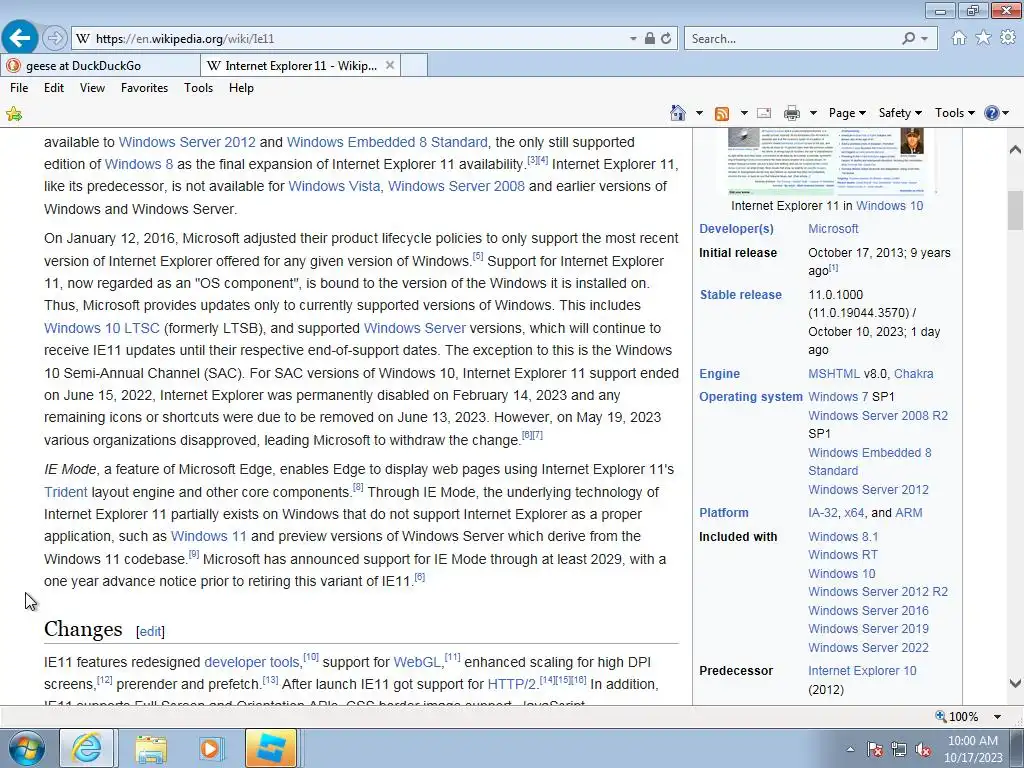Follow Internet Explorer 10 predecessor link
1024x768 pixels.
click(x=862, y=671)
